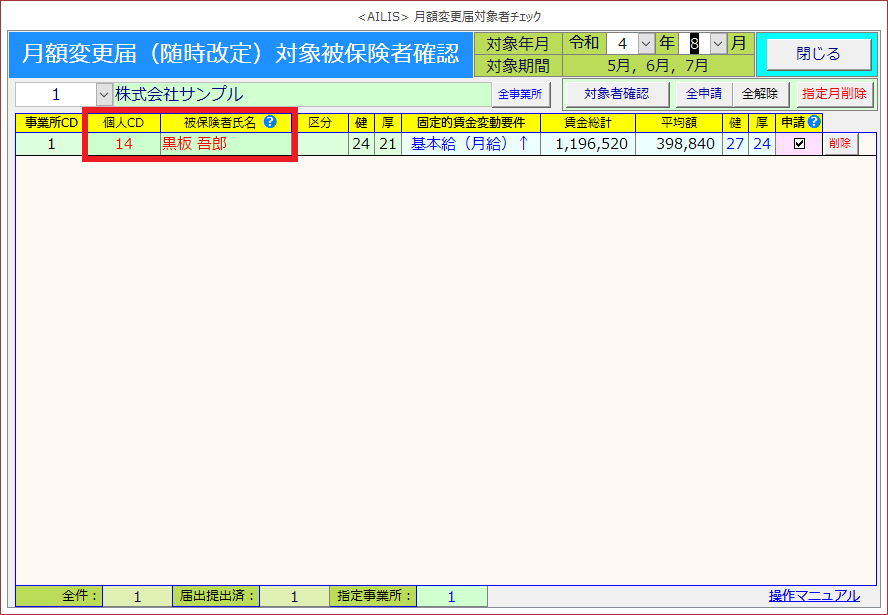Click the 指定月削除 button
888x615 pixels.
click(x=834, y=94)
